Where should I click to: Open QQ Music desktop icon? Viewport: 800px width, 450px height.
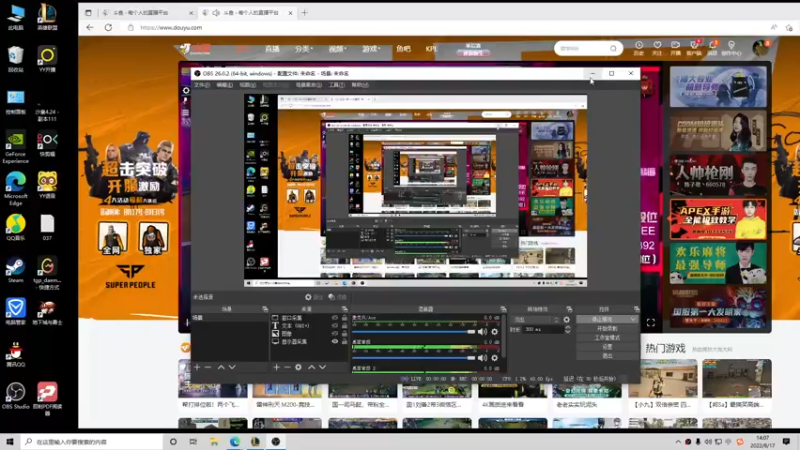15,228
